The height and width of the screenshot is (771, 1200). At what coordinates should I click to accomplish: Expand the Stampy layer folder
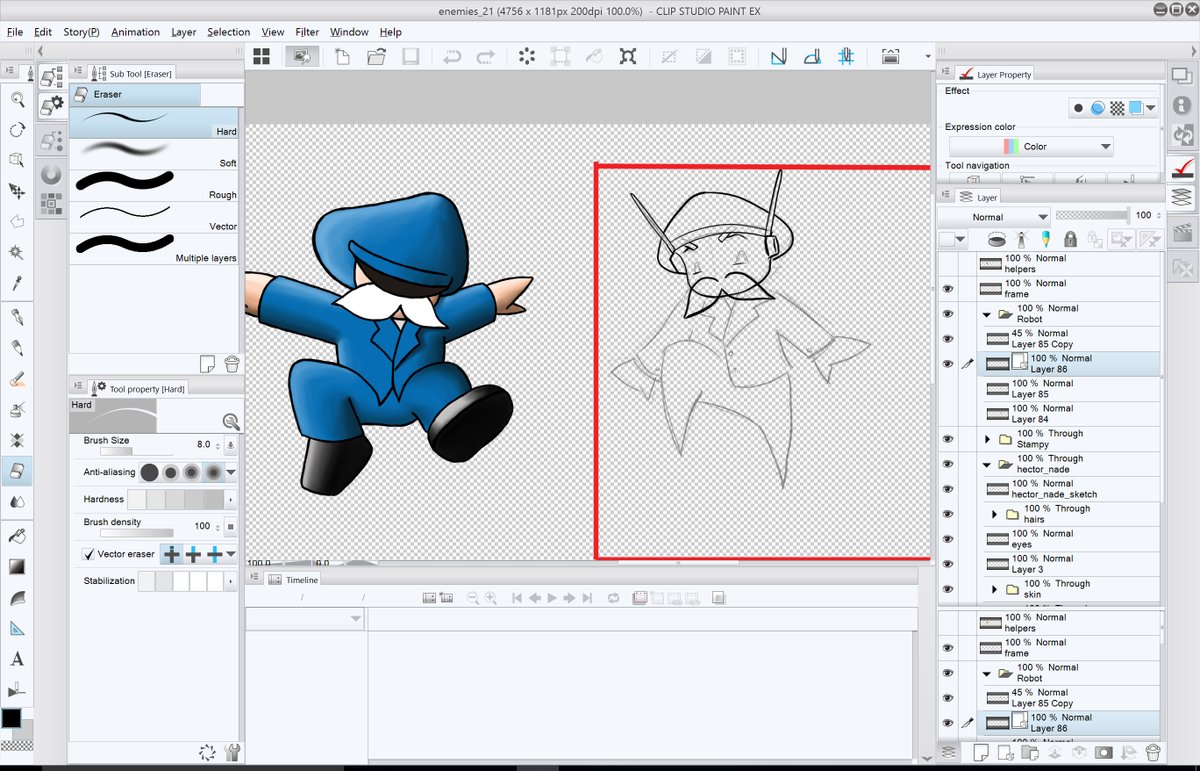pos(988,439)
